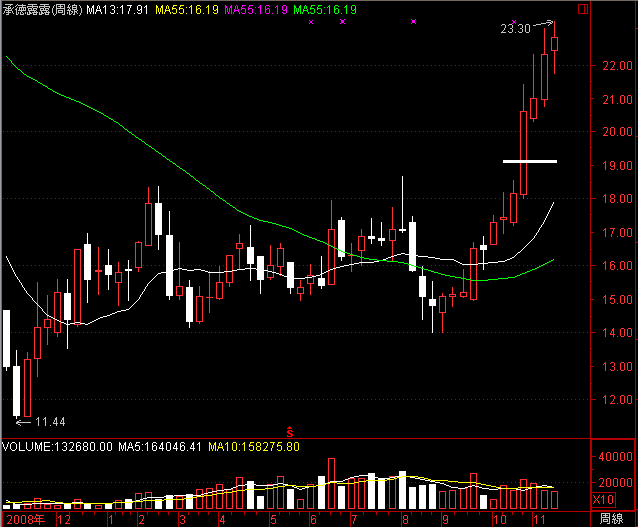
Task: Click the 20000 volume axis label
Action: [x=615, y=483]
